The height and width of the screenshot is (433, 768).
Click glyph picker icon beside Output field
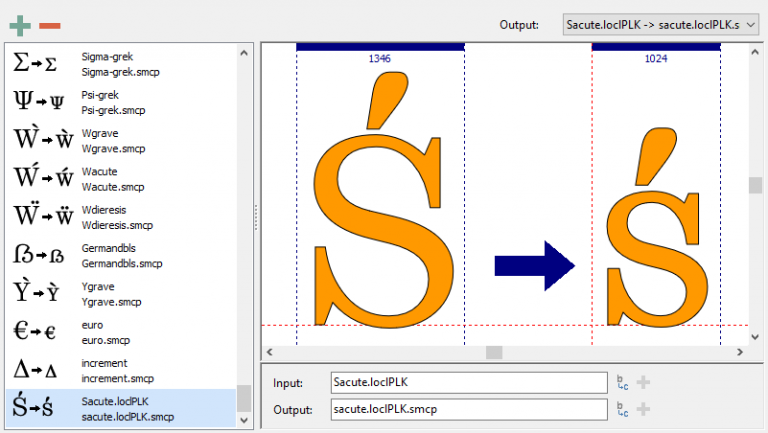pyautogui.click(x=622, y=409)
